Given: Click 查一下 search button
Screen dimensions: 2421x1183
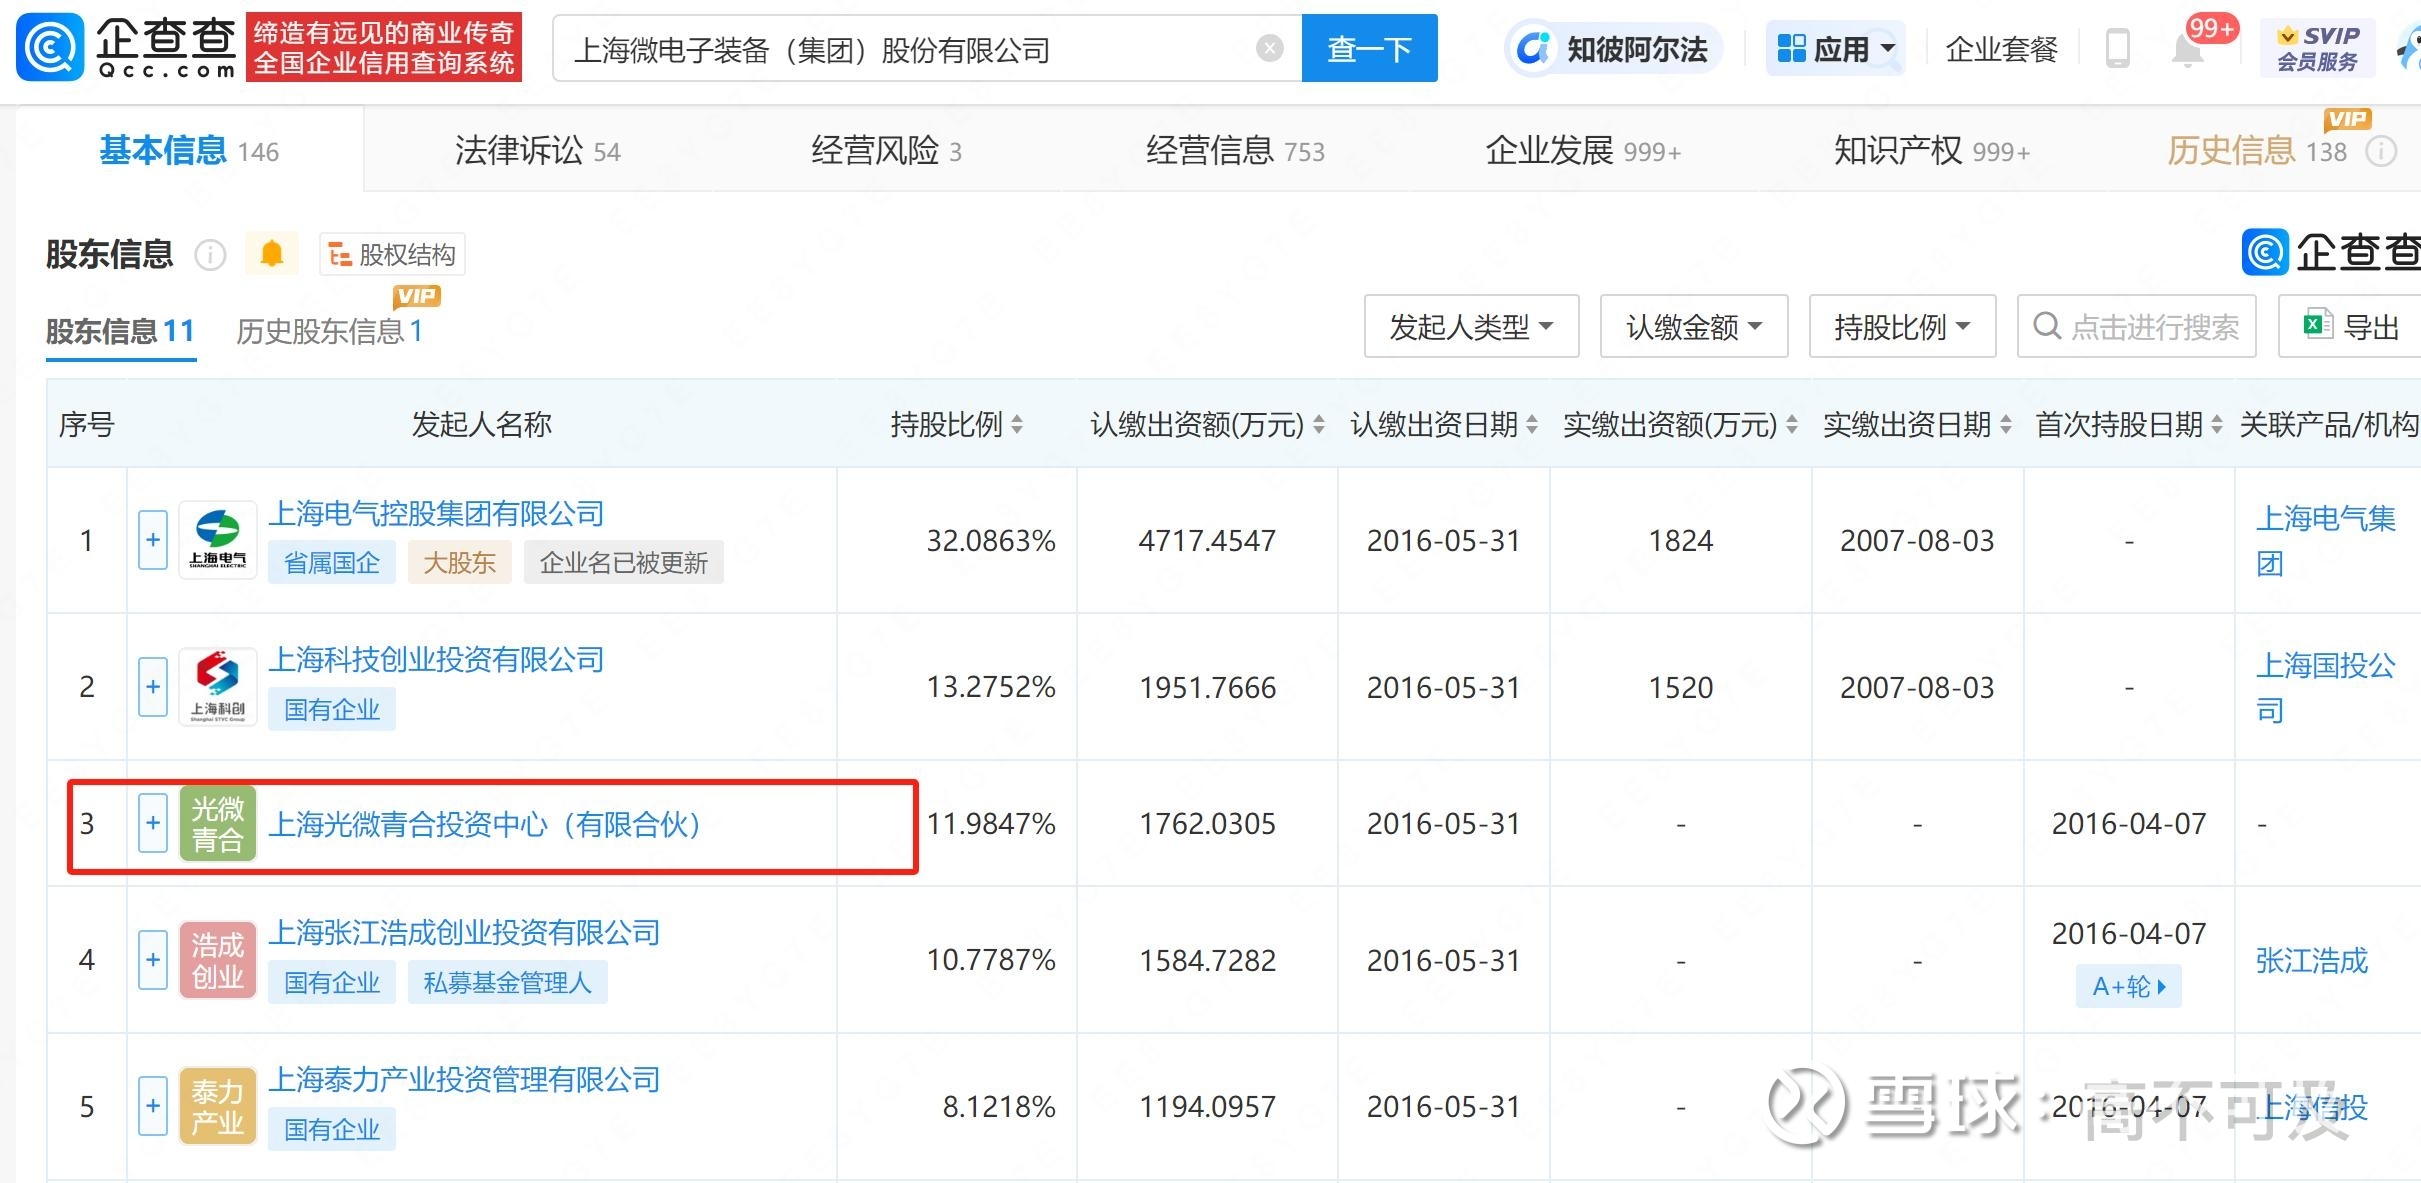Looking at the screenshot, I should click(1369, 48).
